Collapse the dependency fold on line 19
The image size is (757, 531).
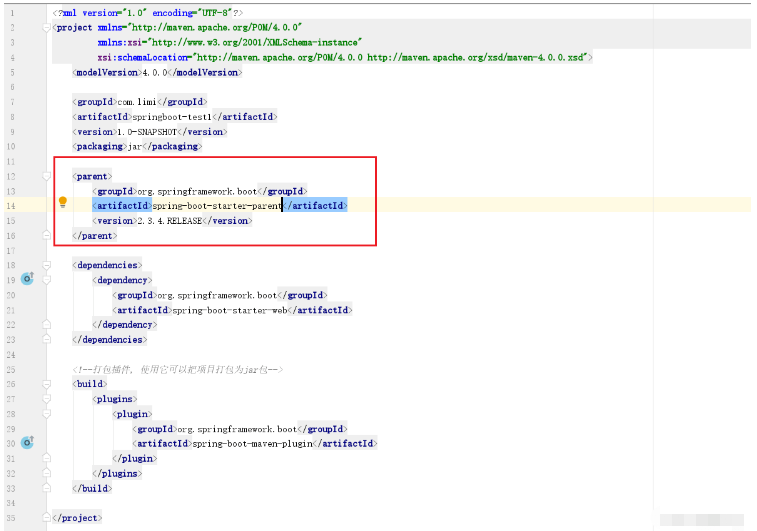46,280
